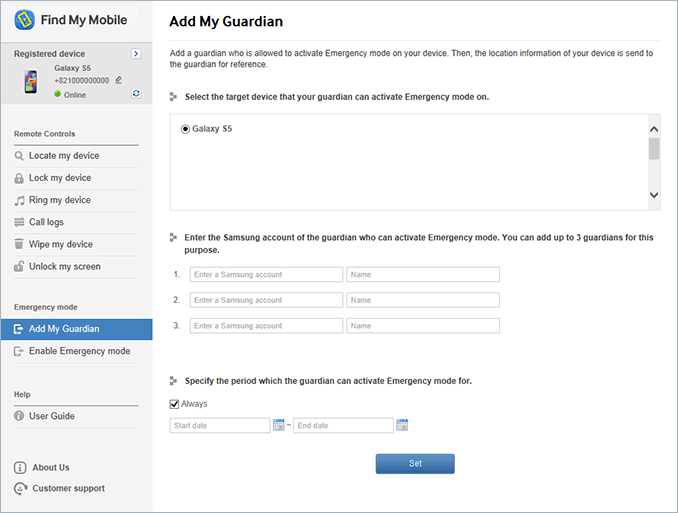The height and width of the screenshot is (513, 678).
Task: Open Customer support link
Action: pos(68,488)
